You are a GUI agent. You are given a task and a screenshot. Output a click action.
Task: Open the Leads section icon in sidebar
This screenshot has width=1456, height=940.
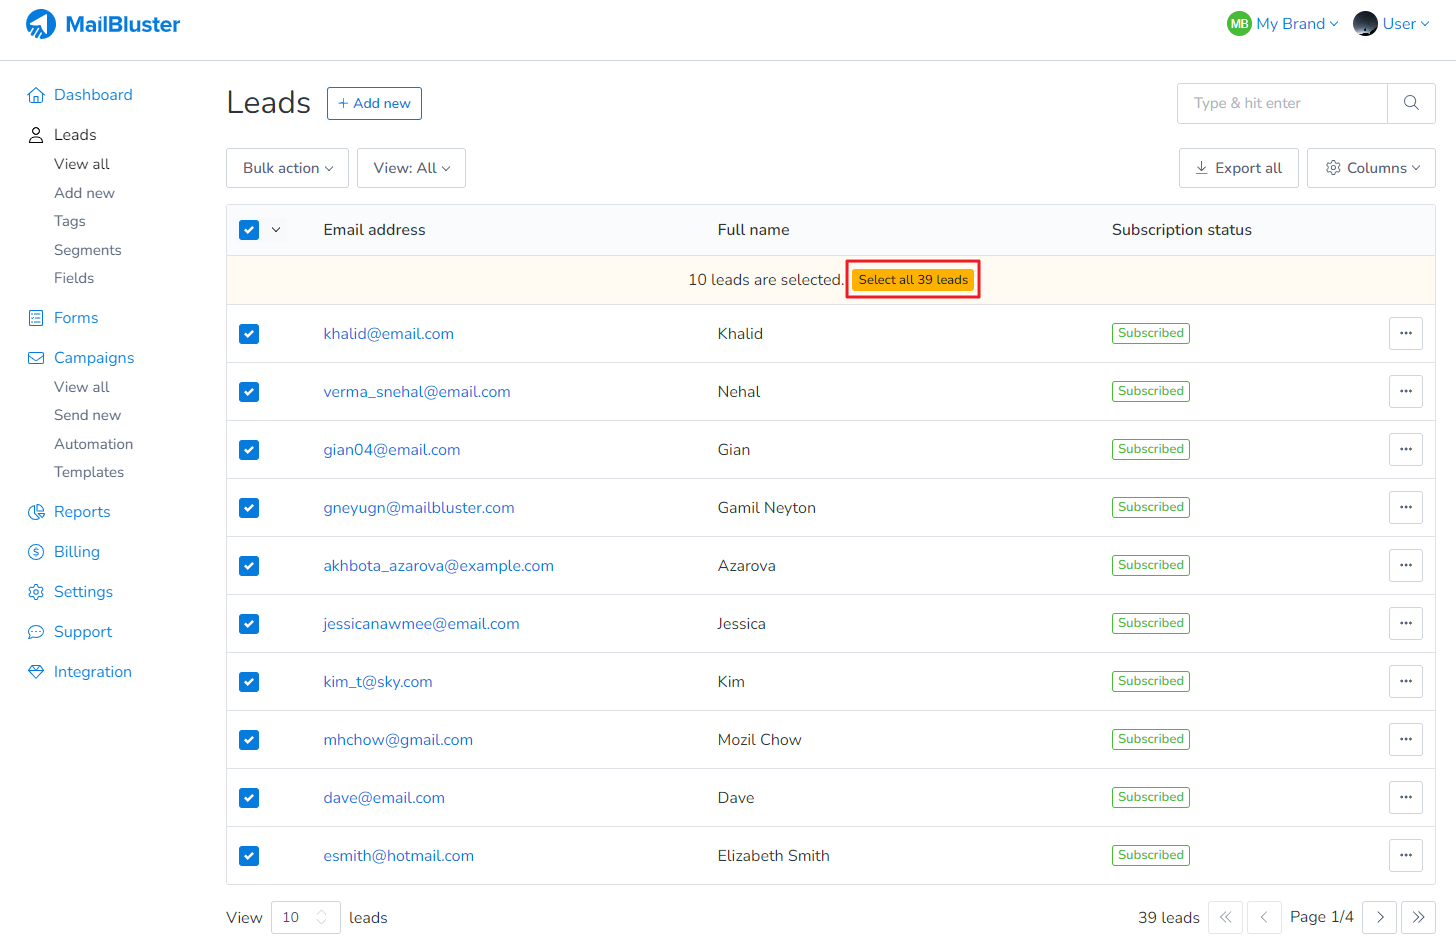[34, 134]
